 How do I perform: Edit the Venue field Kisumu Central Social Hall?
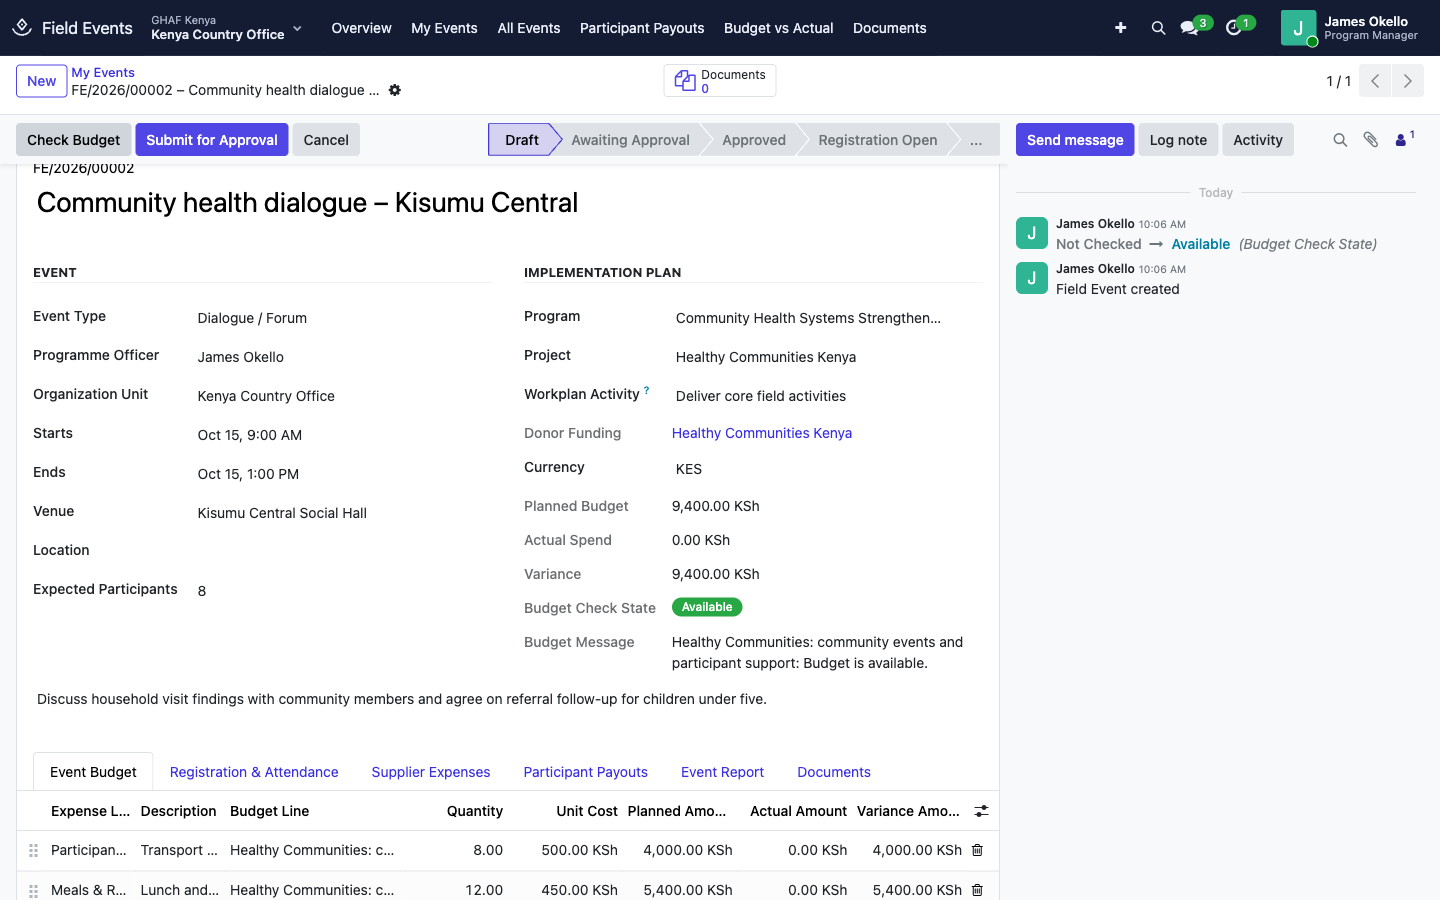tap(342, 513)
